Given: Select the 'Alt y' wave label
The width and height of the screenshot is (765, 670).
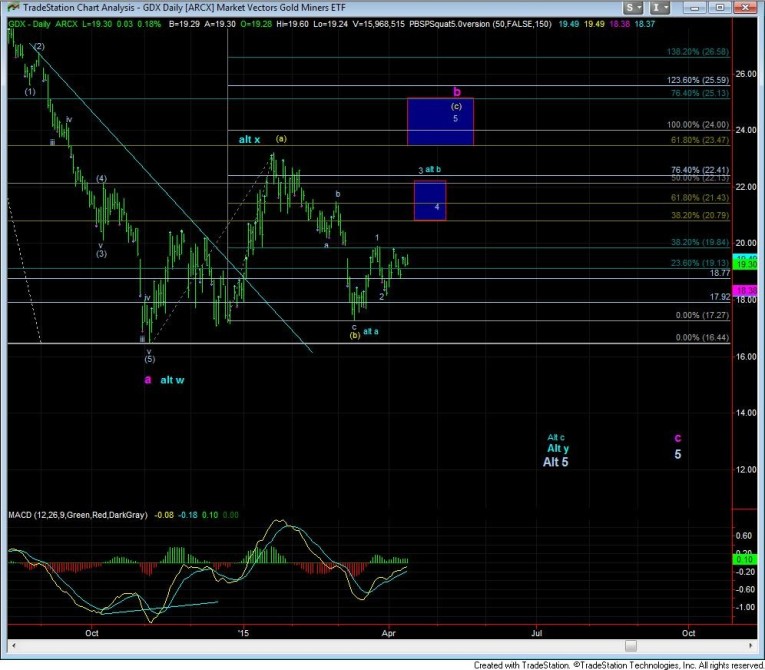Looking at the screenshot, I should pyautogui.click(x=558, y=448).
